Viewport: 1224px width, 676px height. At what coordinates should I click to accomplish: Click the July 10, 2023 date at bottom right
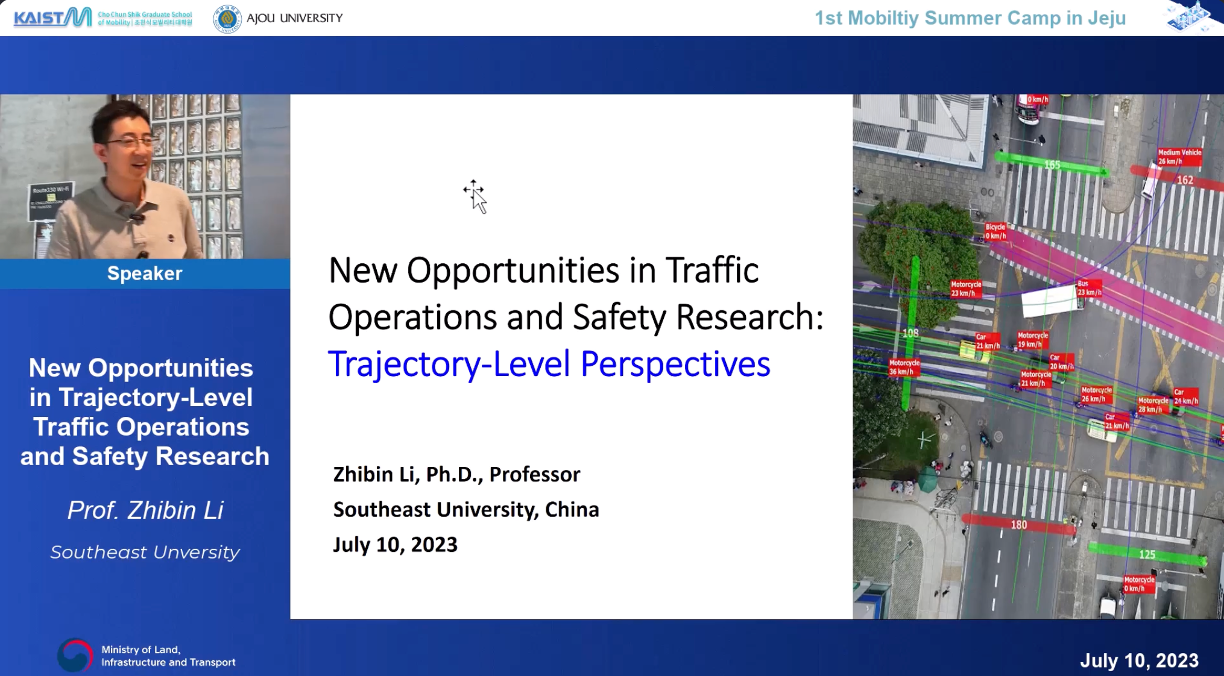click(x=1139, y=660)
